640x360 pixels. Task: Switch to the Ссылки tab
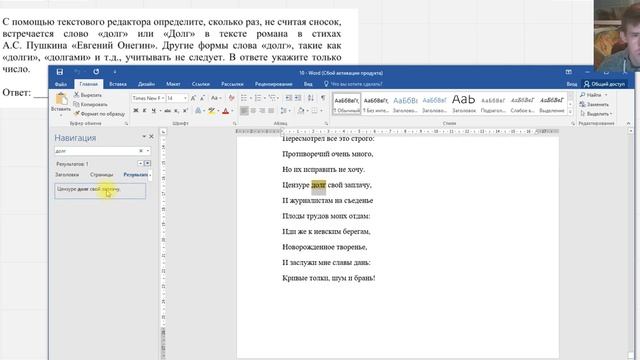tap(200, 84)
